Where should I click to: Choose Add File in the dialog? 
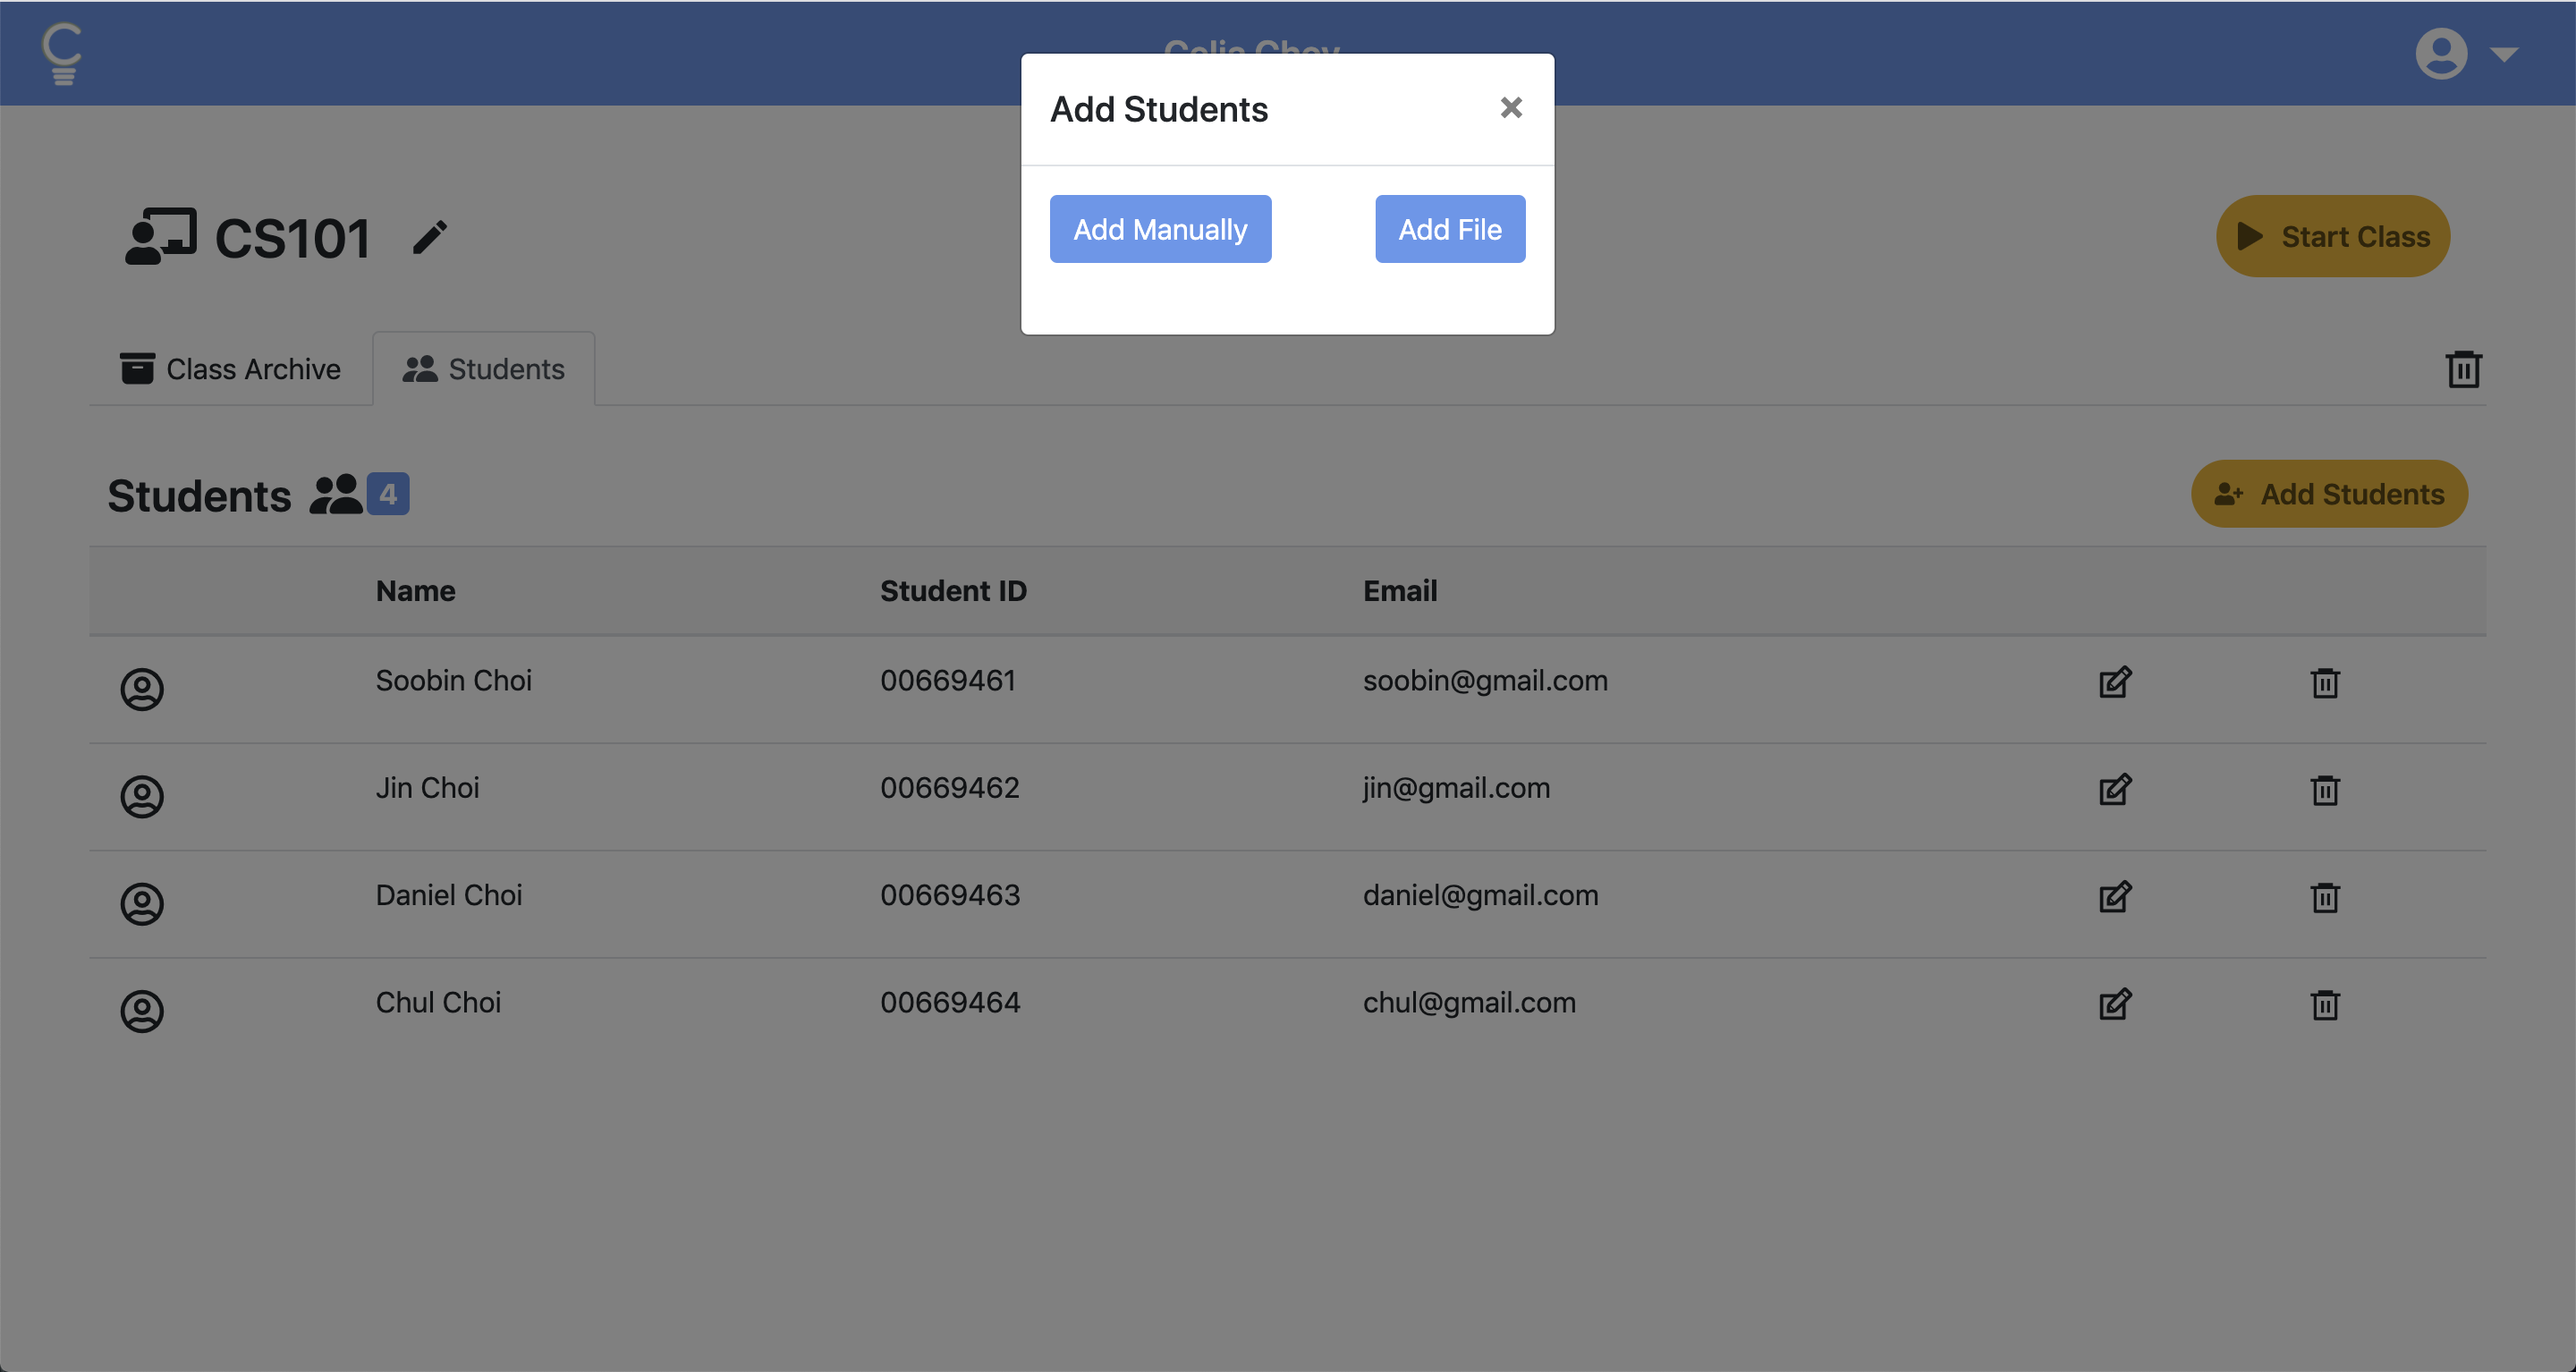(1449, 229)
